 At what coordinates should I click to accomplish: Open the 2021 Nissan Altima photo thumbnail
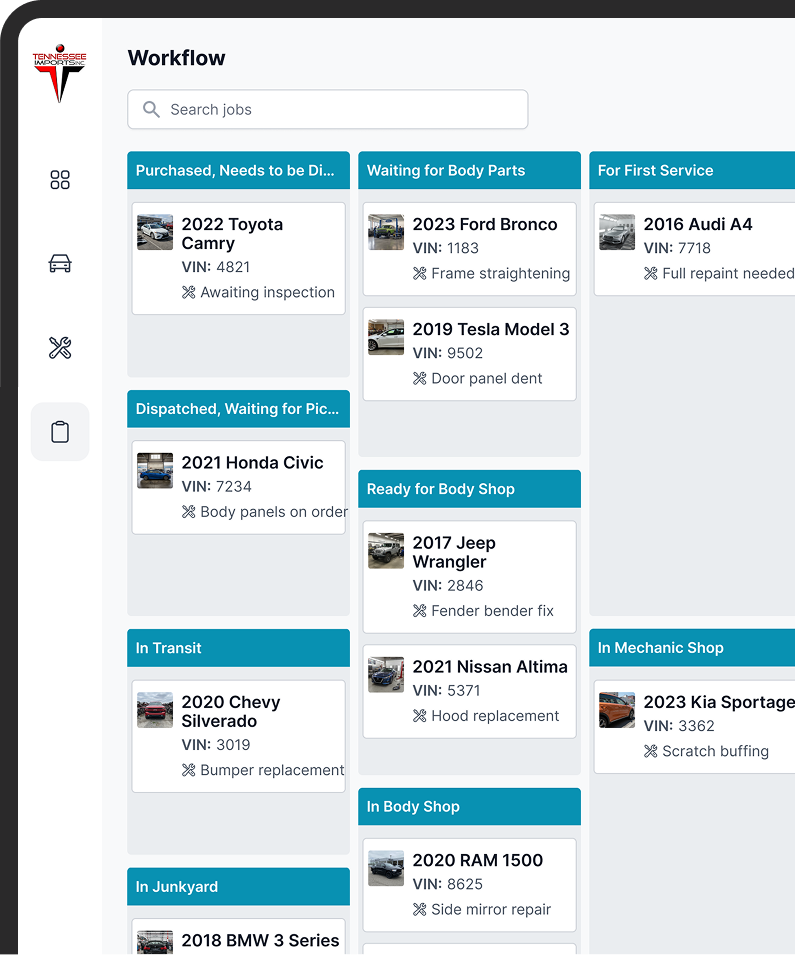pos(386,674)
